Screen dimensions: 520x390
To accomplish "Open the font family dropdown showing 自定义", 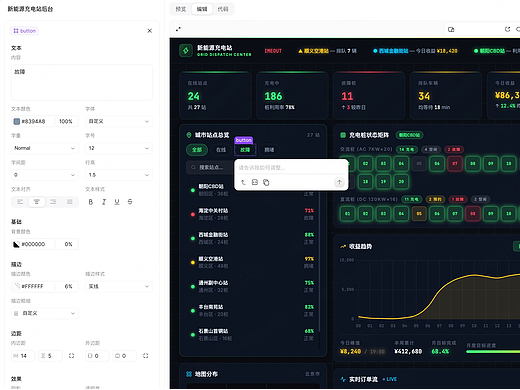I will (119, 121).
